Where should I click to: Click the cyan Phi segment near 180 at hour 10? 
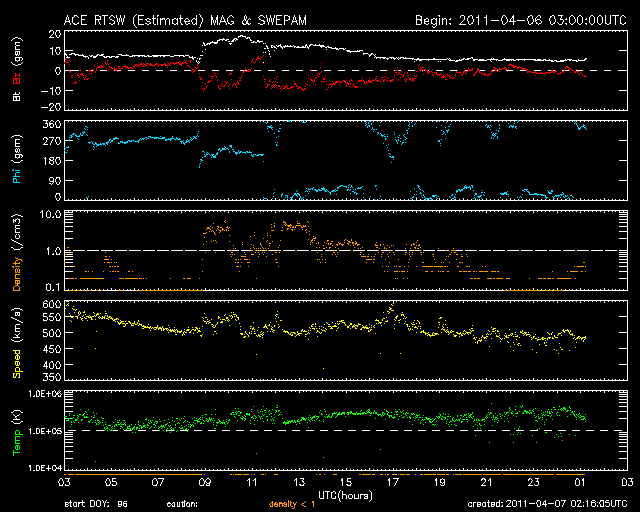232,152
